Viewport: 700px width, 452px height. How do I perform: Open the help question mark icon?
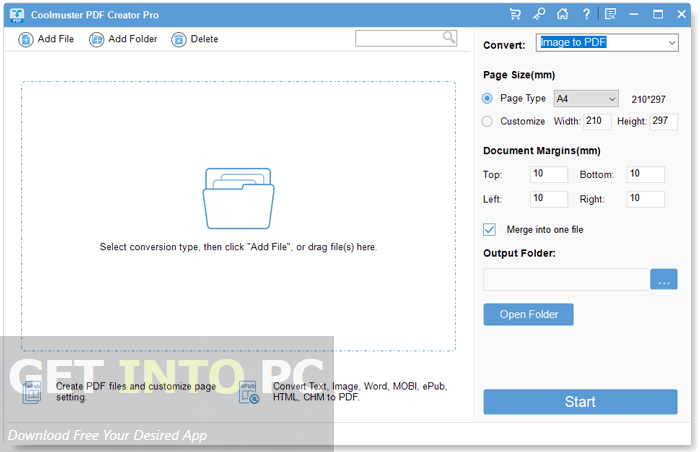[586, 14]
